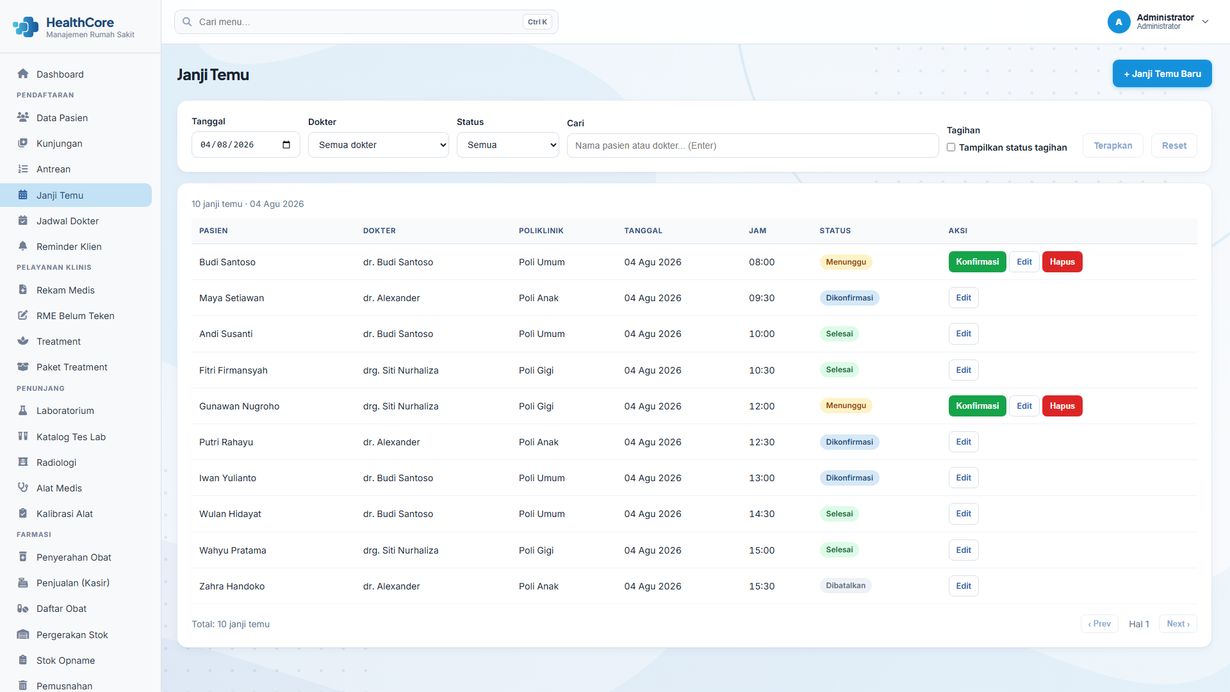The image size is (1230, 692).
Task: Enable Tampilkan status tagihan checkbox
Action: click(x=951, y=147)
